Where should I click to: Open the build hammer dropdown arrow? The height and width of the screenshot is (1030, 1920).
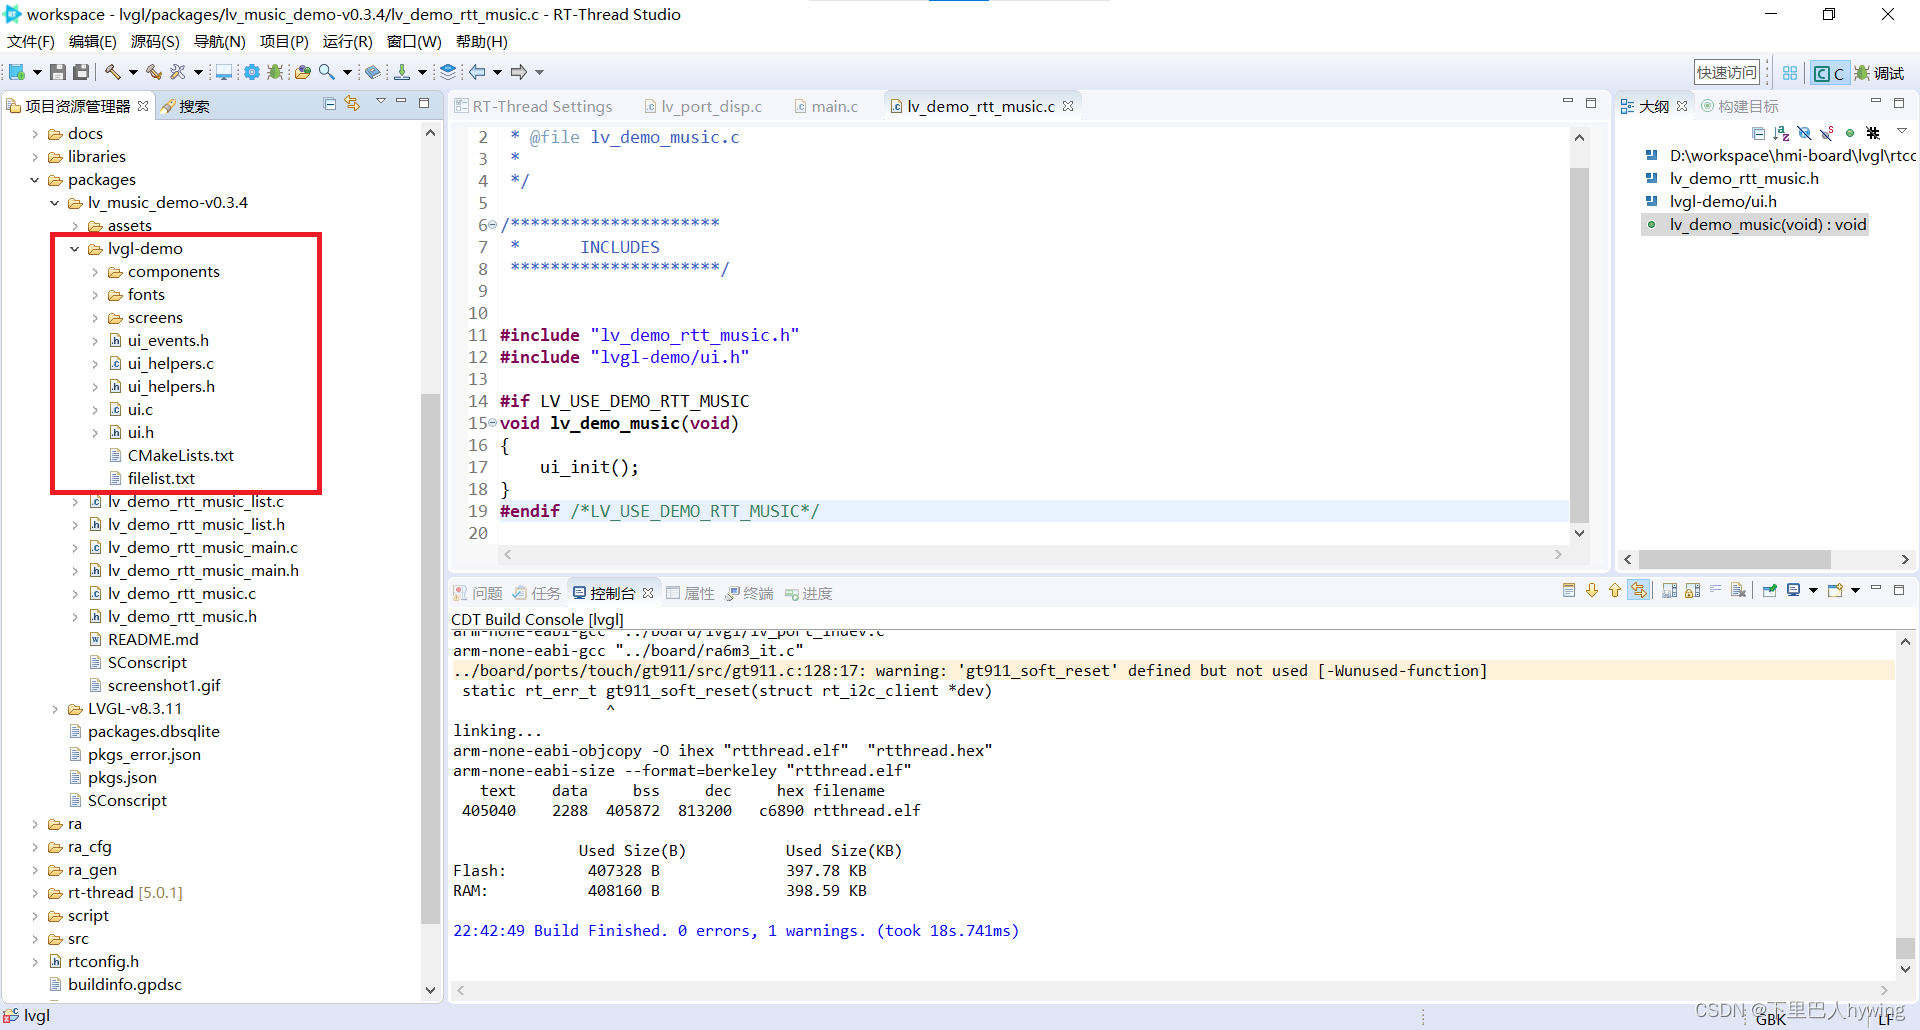pyautogui.click(x=132, y=72)
